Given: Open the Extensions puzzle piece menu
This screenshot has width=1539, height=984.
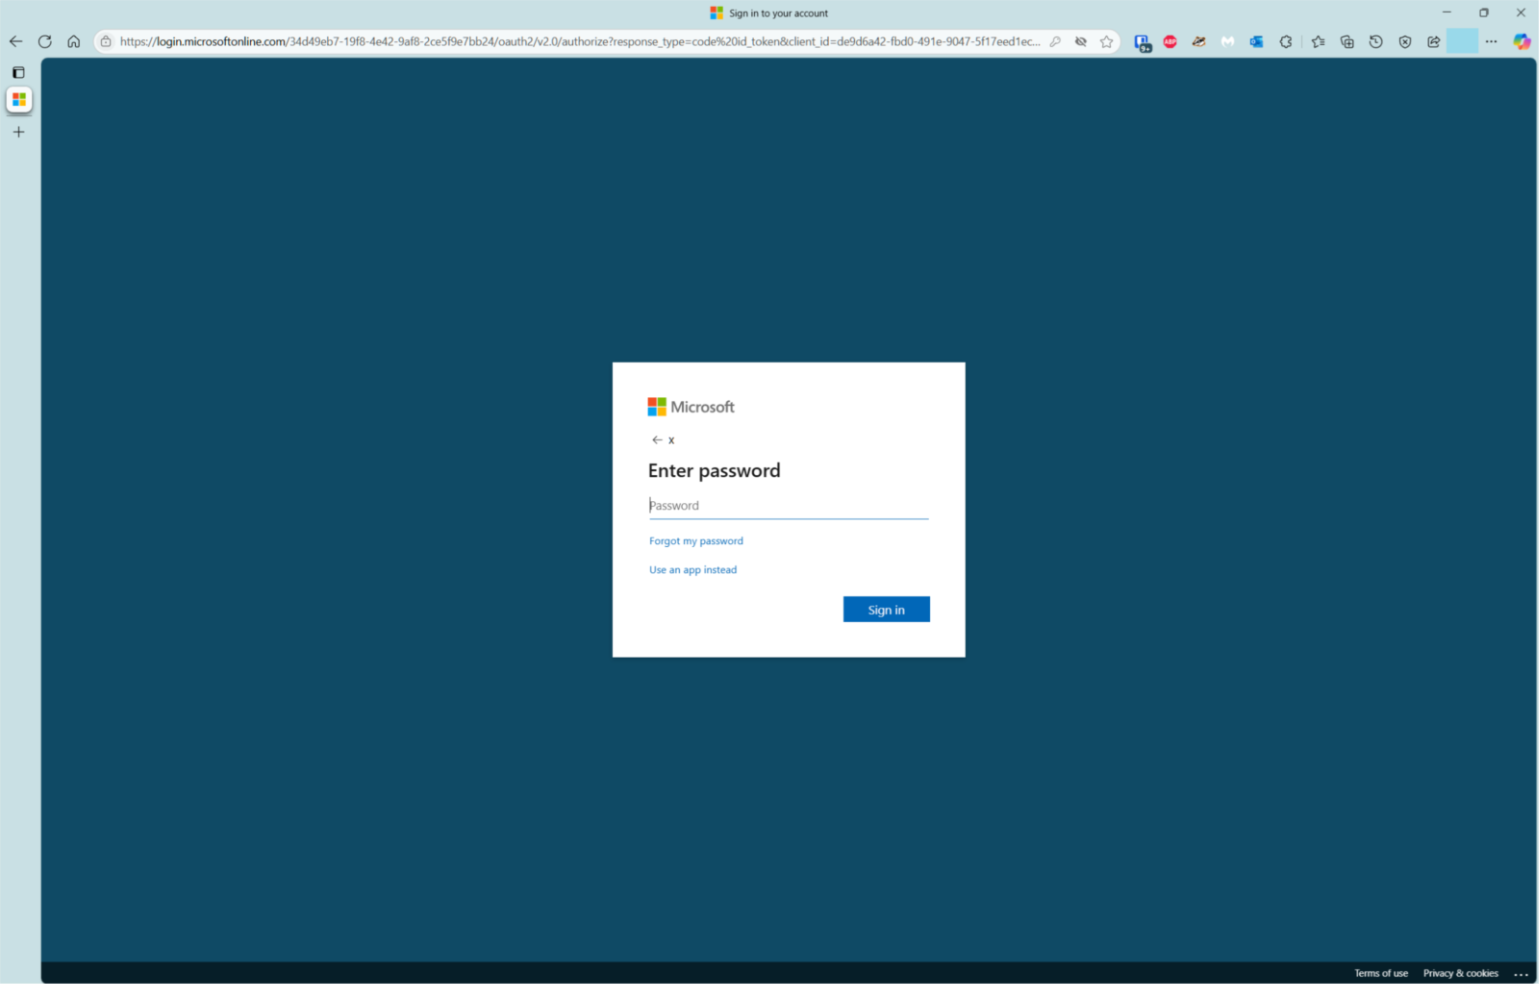Looking at the screenshot, I should click(1286, 42).
